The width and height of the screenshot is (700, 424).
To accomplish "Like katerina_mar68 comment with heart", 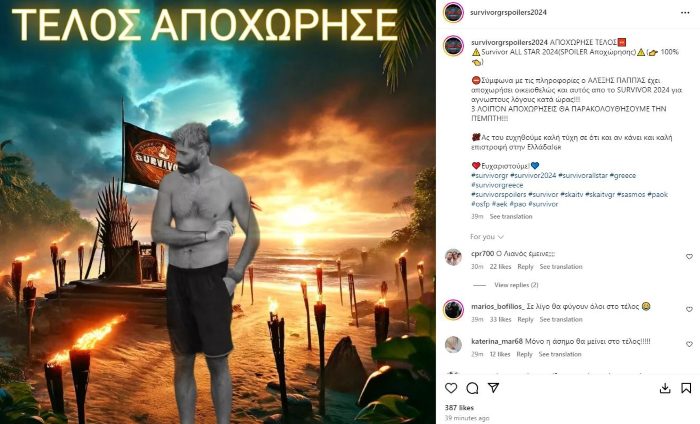I will [x=689, y=344].
